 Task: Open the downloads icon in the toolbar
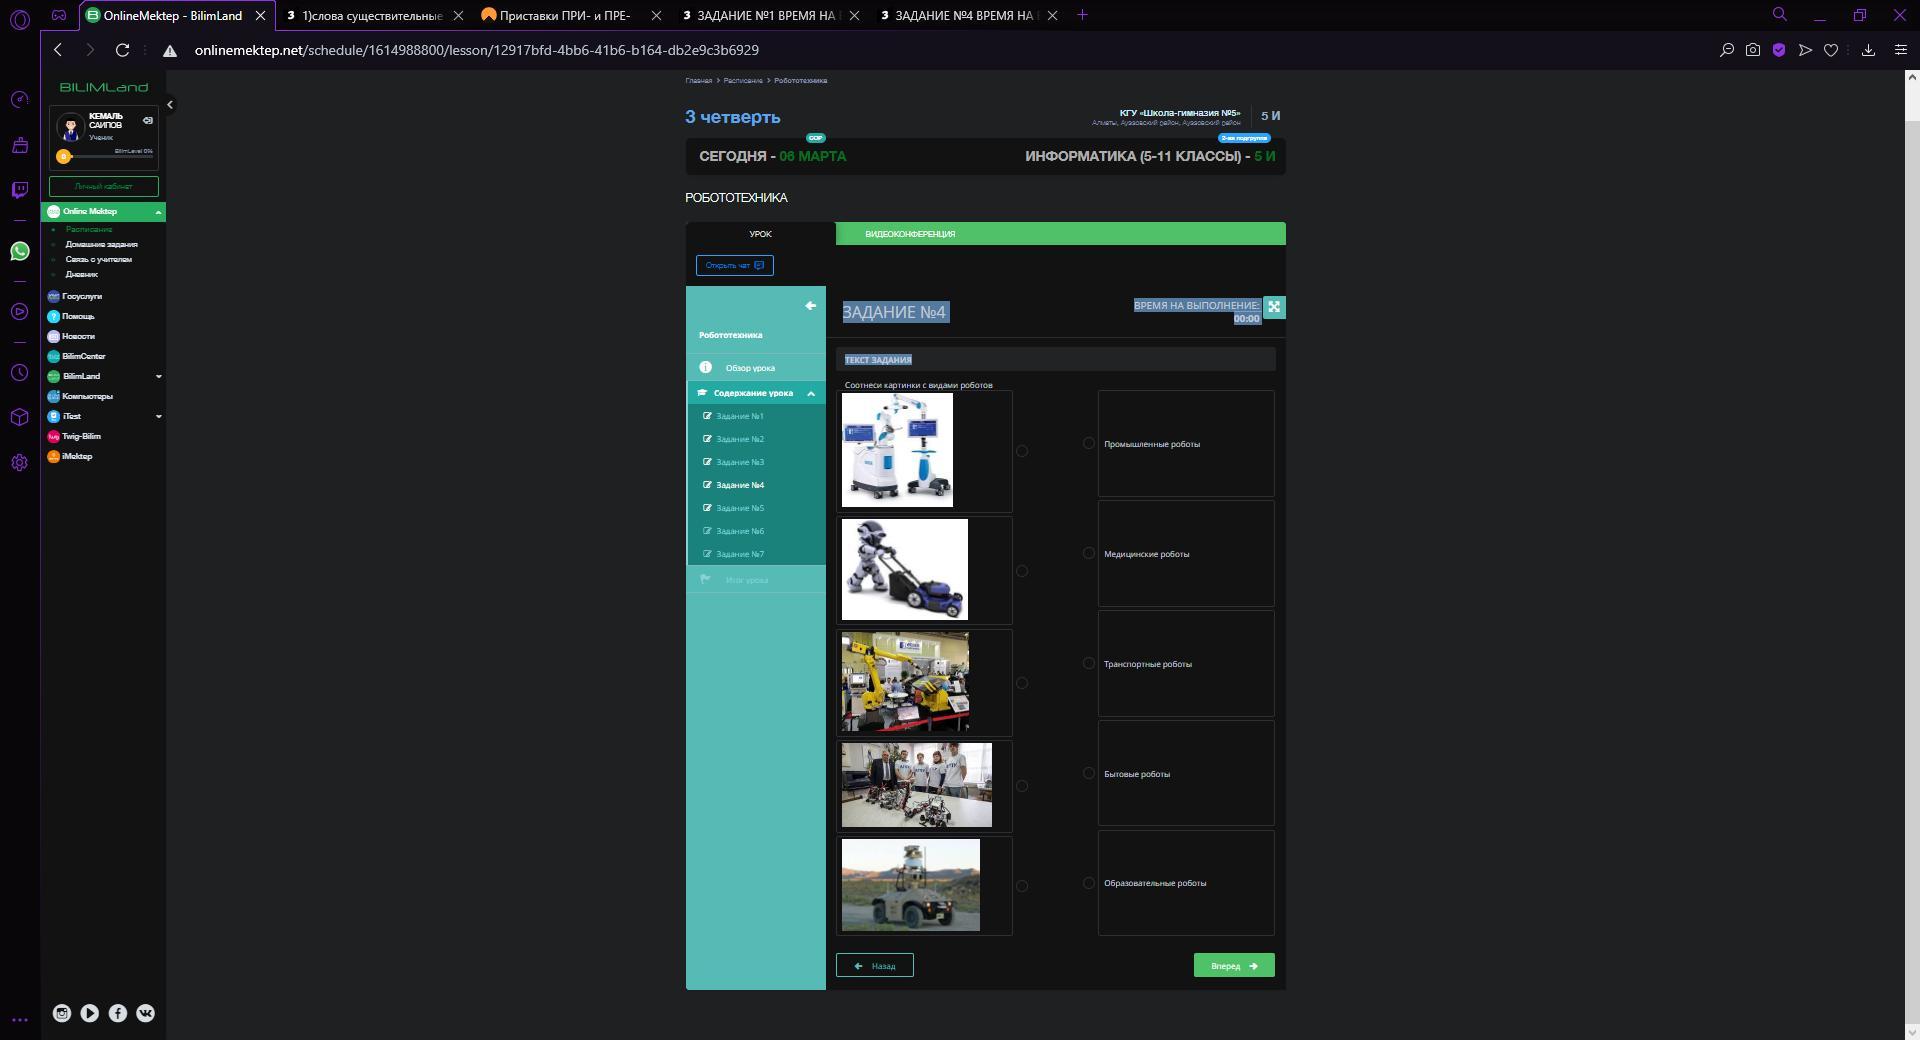[x=1868, y=50]
